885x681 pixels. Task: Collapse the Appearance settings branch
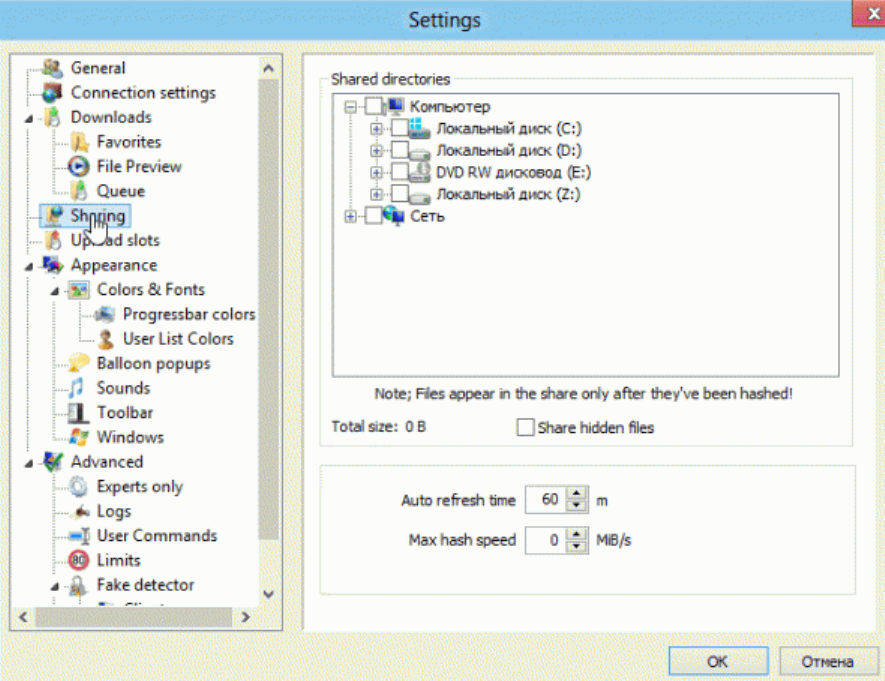pyautogui.click(x=28, y=266)
